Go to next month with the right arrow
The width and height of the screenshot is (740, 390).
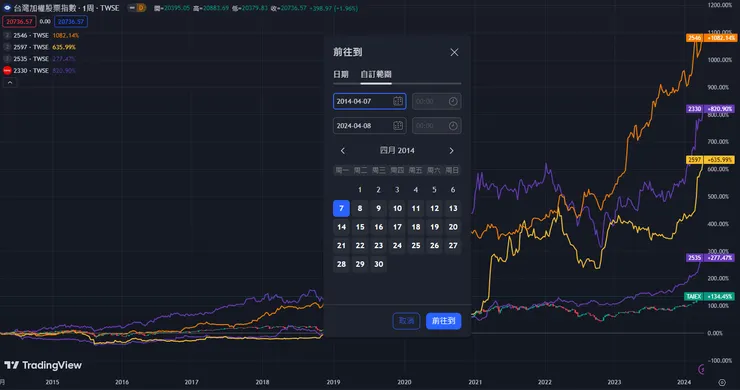(452, 151)
